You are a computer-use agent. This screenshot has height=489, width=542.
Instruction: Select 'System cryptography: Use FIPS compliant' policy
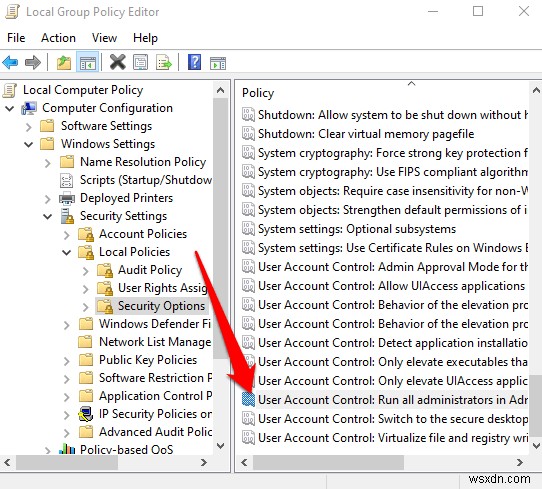393,172
